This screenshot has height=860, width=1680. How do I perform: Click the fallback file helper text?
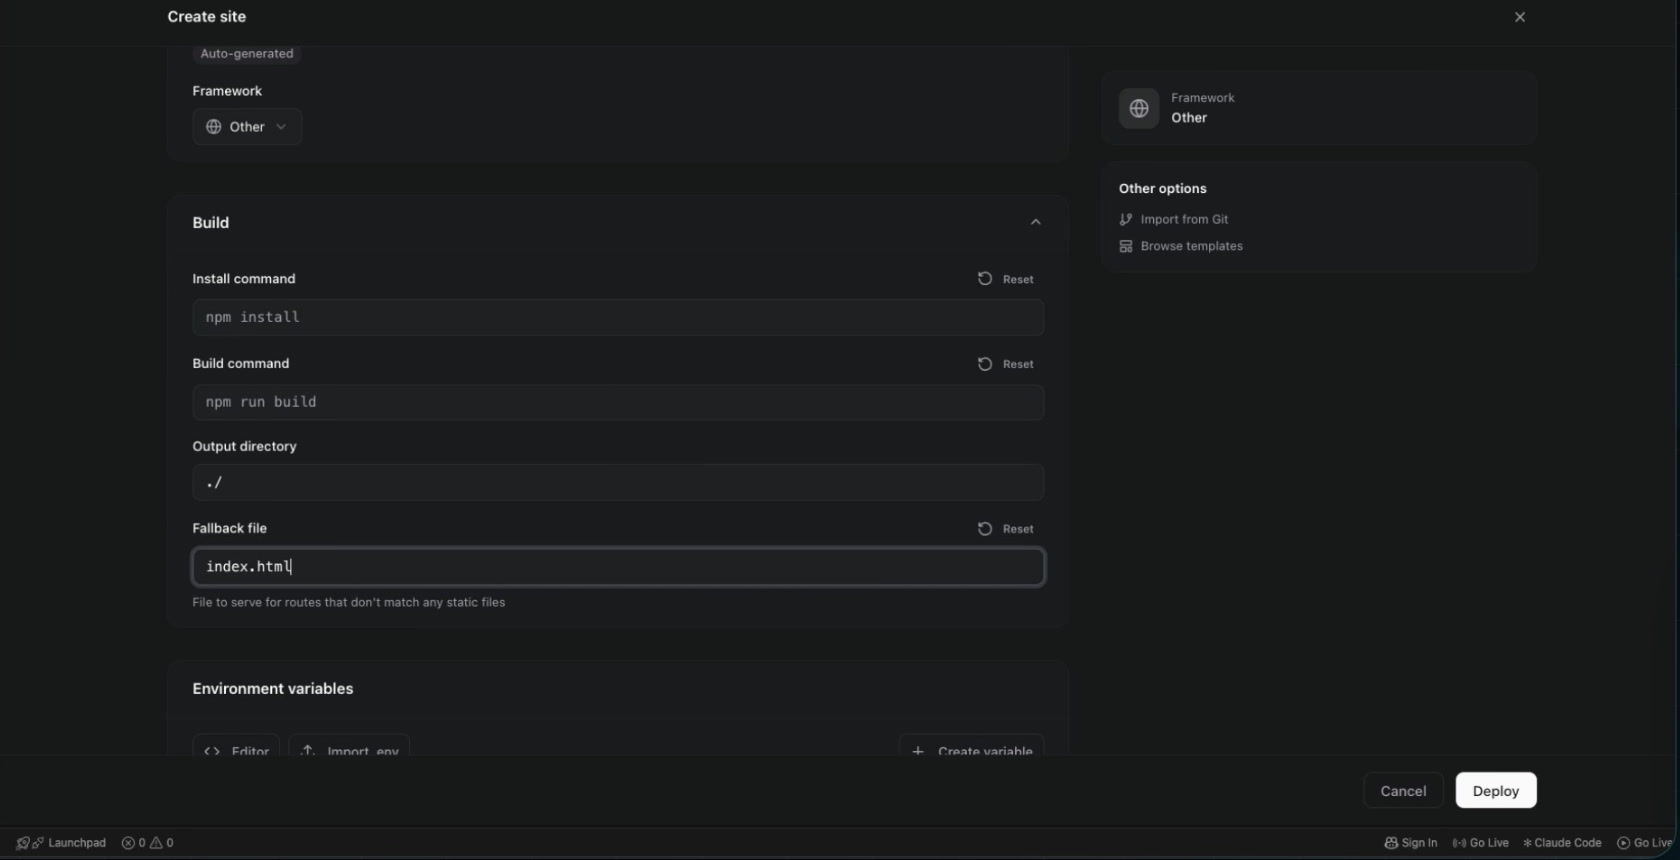coord(349,602)
